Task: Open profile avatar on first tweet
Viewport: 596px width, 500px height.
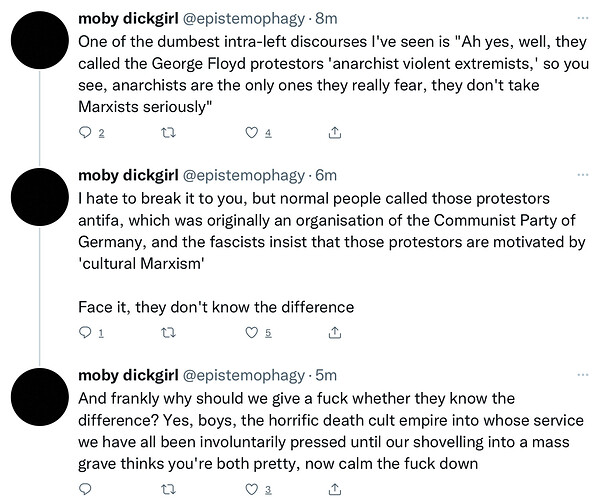Action: tap(40, 40)
